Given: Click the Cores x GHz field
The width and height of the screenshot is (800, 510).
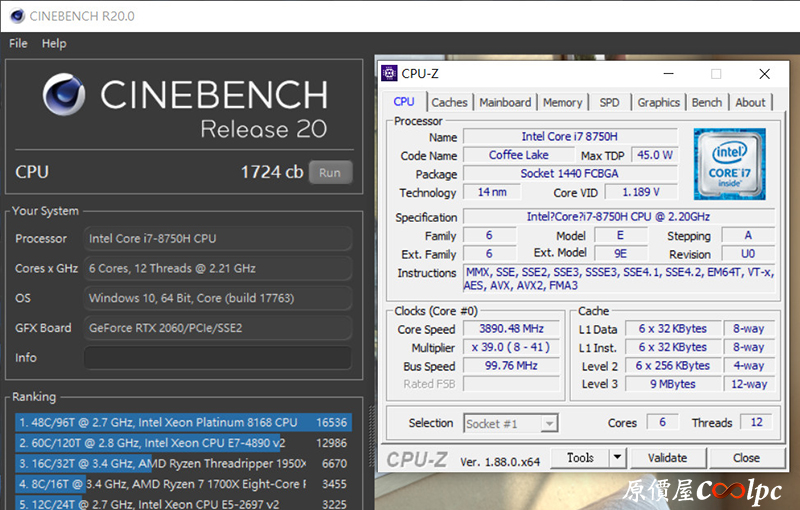Looking at the screenshot, I should pyautogui.click(x=218, y=268).
